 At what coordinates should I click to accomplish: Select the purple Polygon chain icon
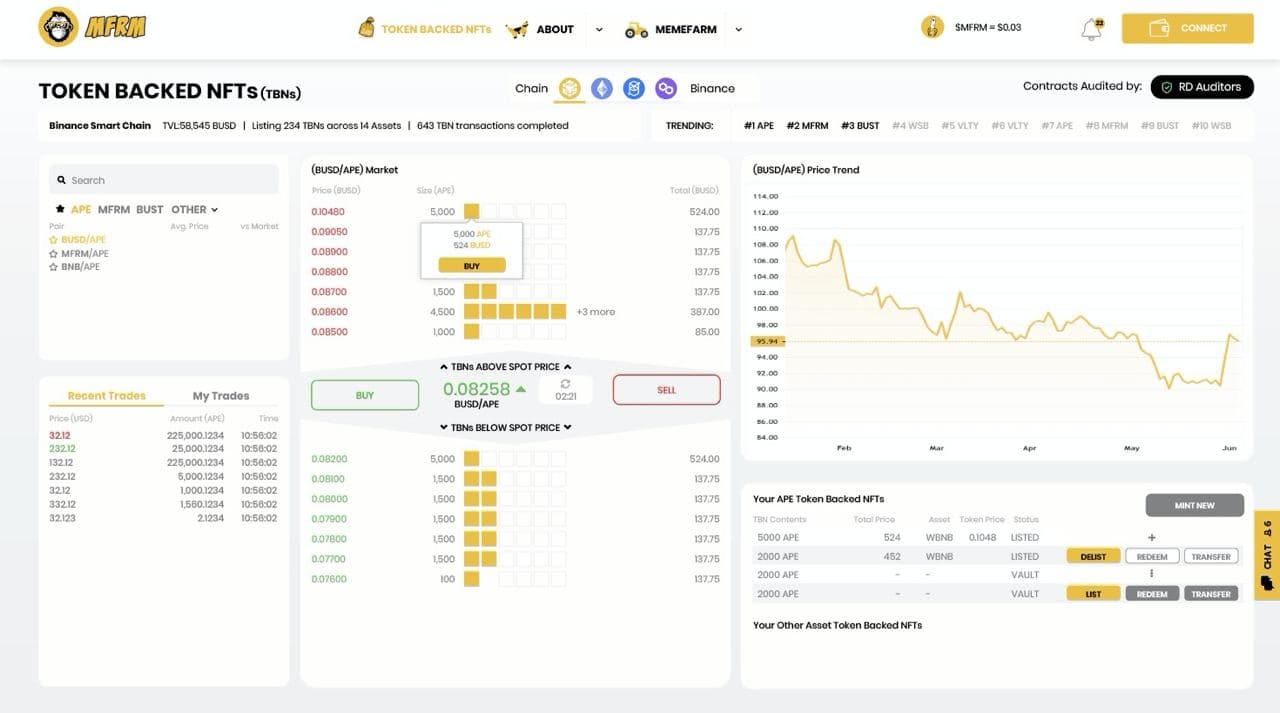click(x=666, y=89)
